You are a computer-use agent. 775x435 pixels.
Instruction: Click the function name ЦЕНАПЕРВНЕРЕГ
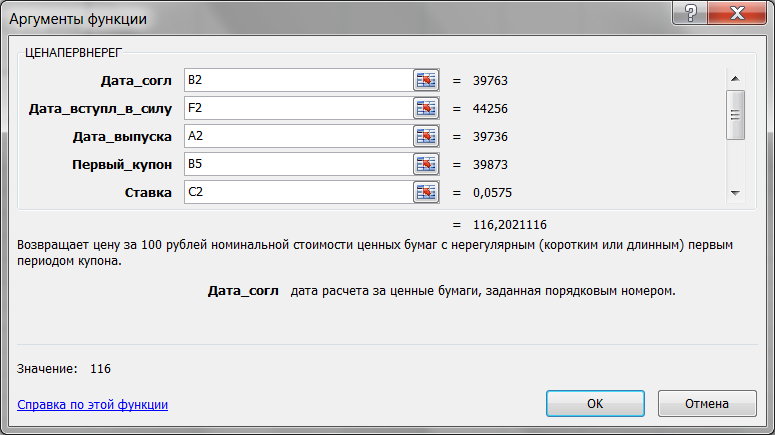click(x=73, y=53)
